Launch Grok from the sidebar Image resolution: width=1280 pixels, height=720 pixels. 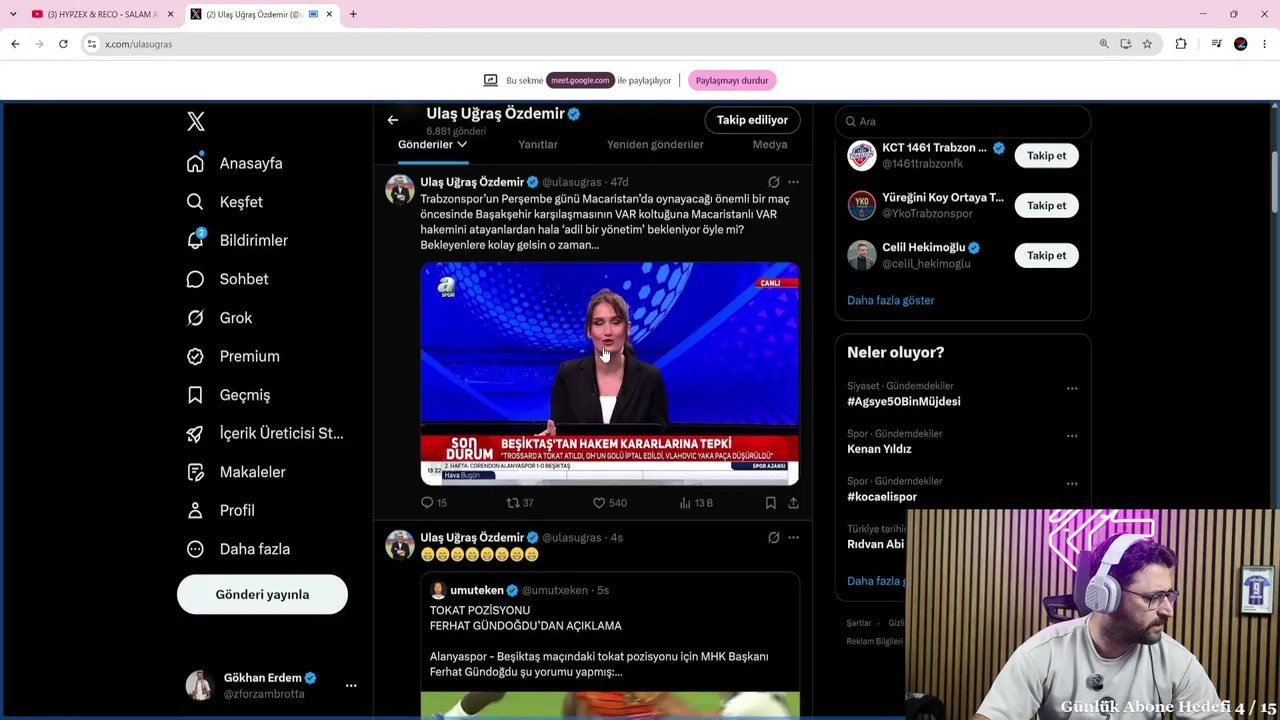tap(220, 318)
